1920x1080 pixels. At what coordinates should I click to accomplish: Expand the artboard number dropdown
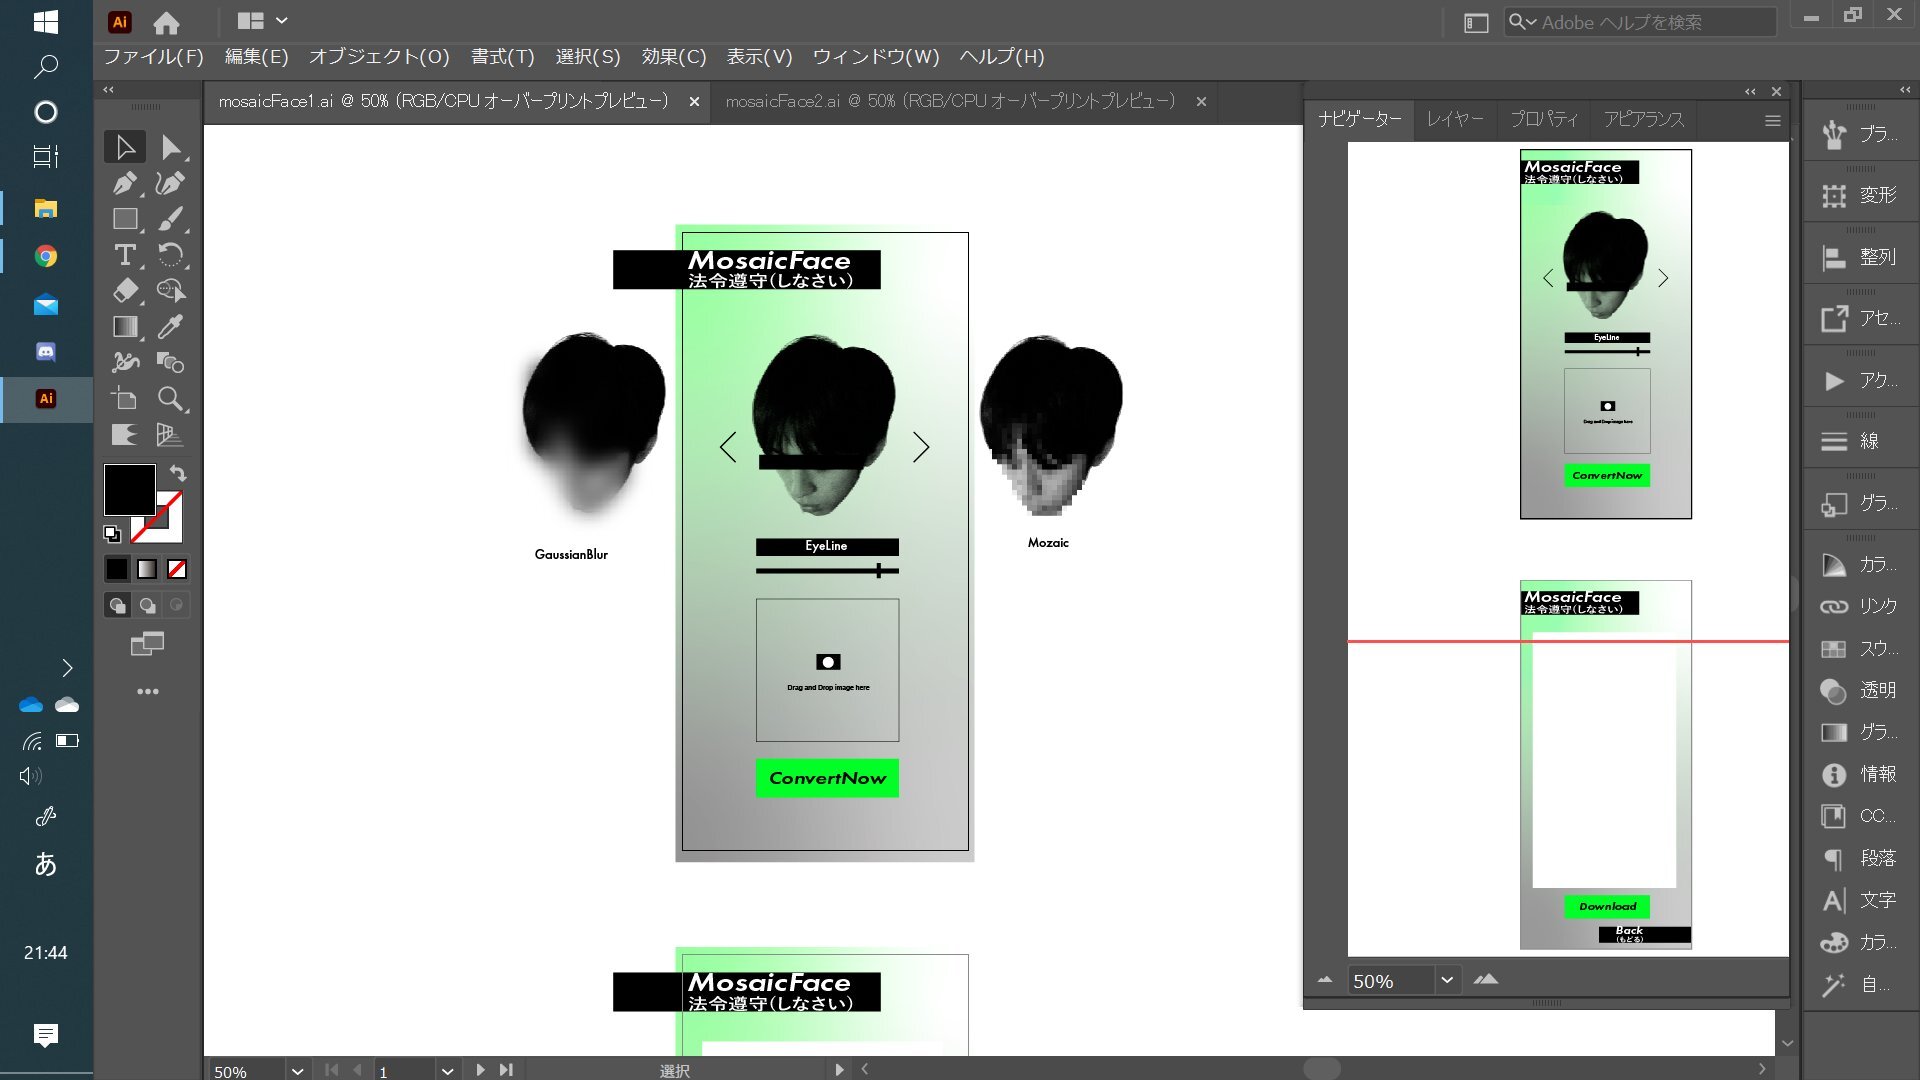(447, 1070)
